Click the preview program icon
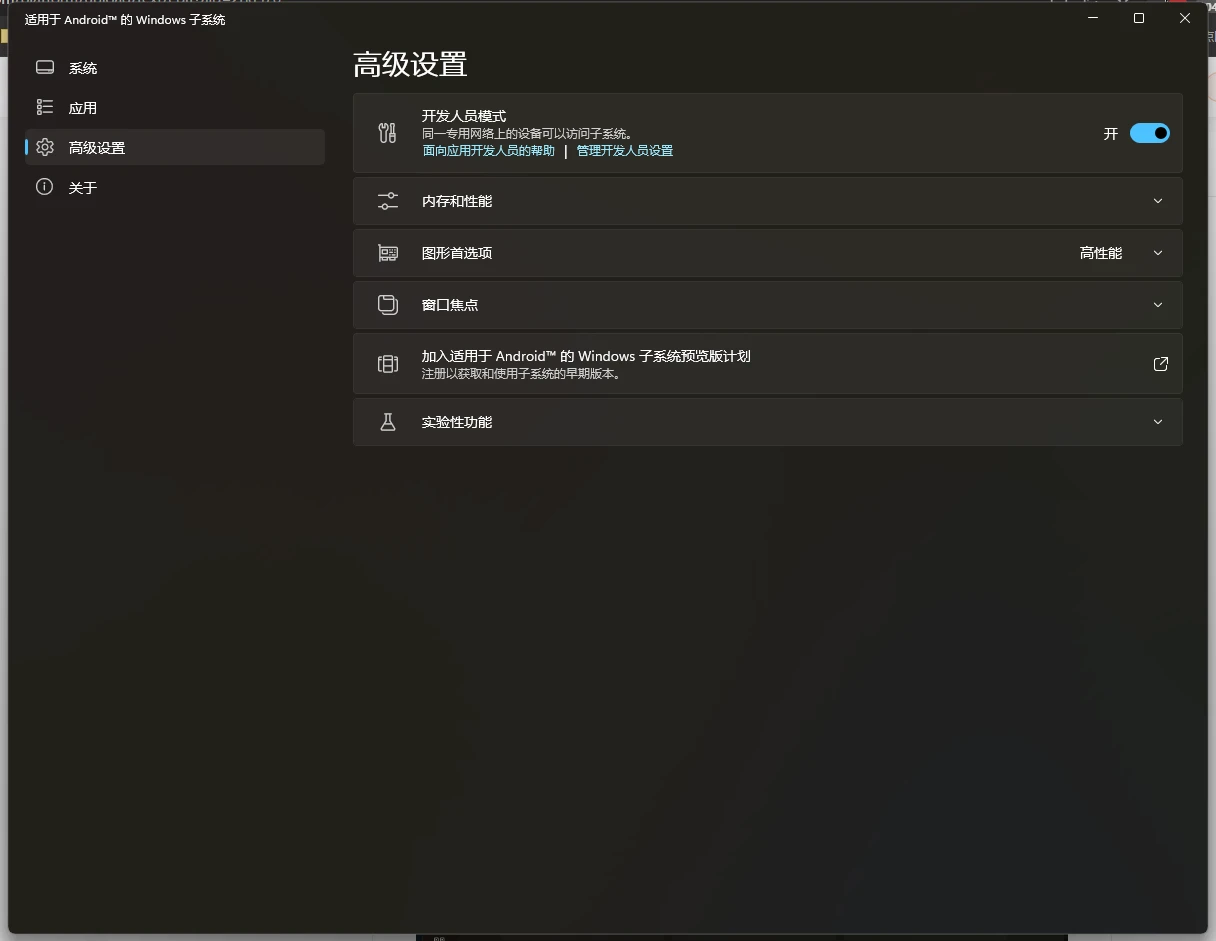This screenshot has width=1216, height=941. [388, 364]
